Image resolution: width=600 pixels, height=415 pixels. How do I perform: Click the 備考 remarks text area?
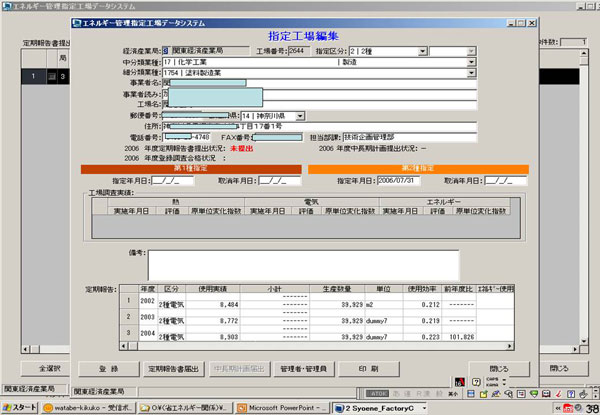click(303, 265)
